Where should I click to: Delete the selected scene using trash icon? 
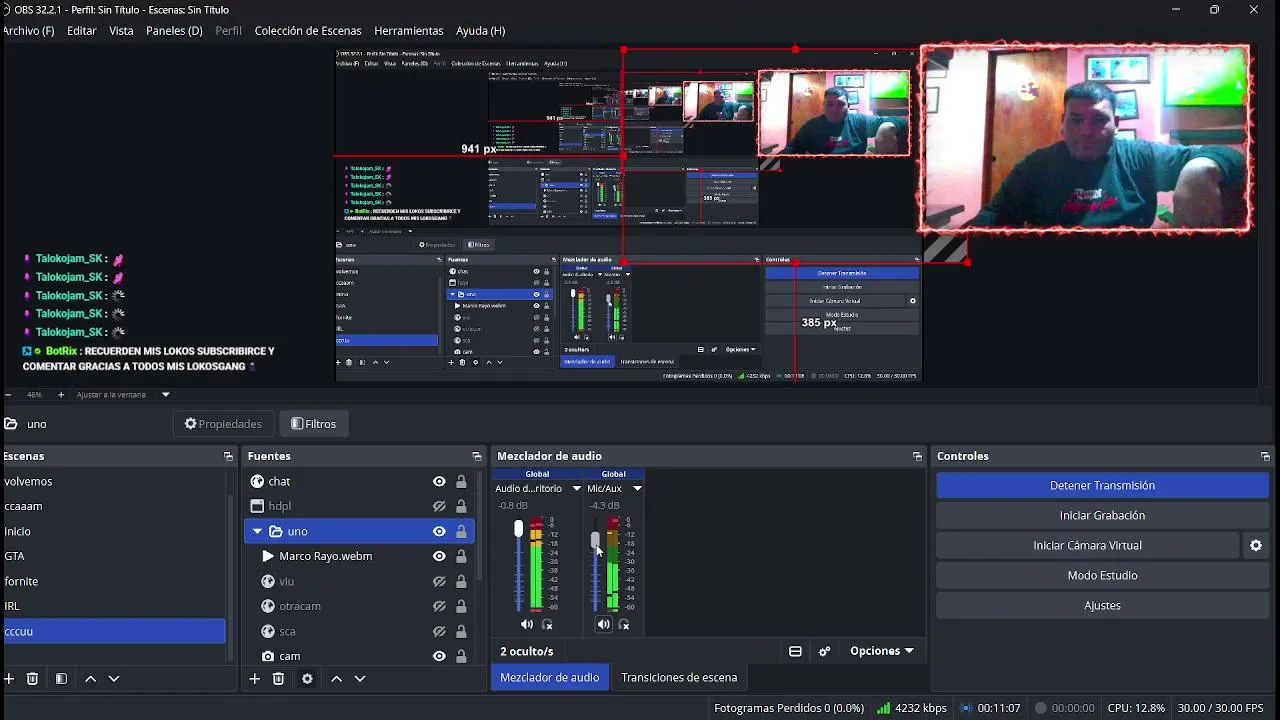point(32,678)
